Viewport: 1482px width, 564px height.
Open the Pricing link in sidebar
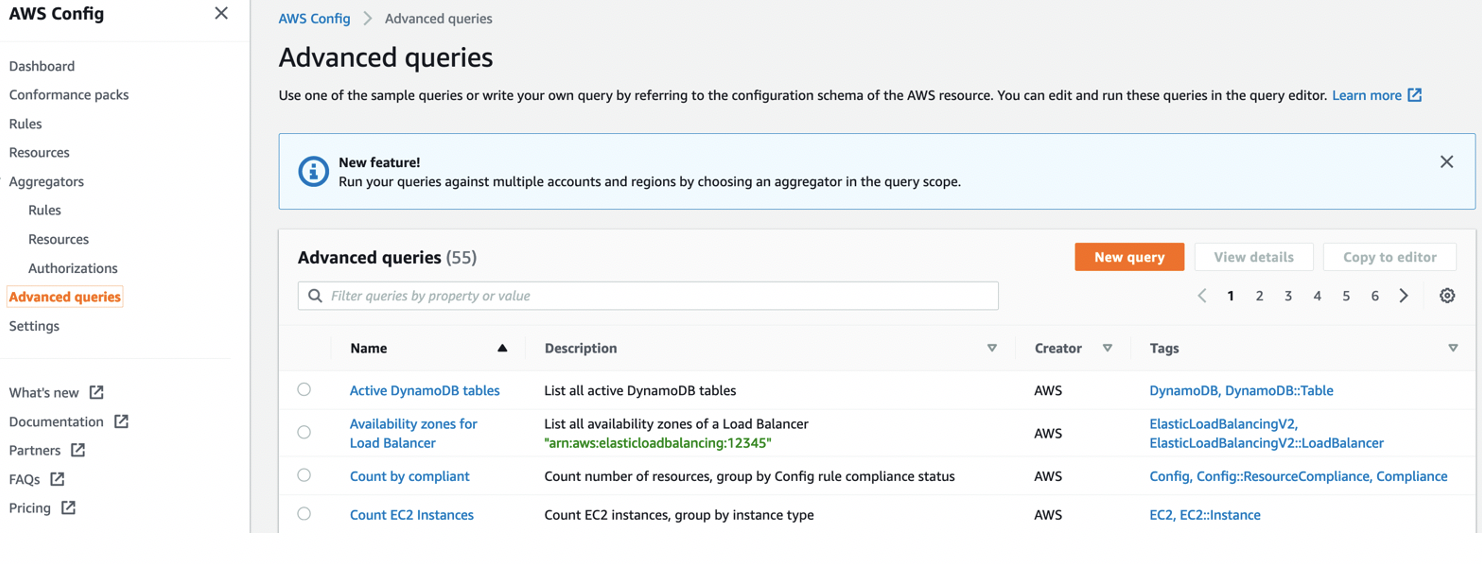point(30,508)
